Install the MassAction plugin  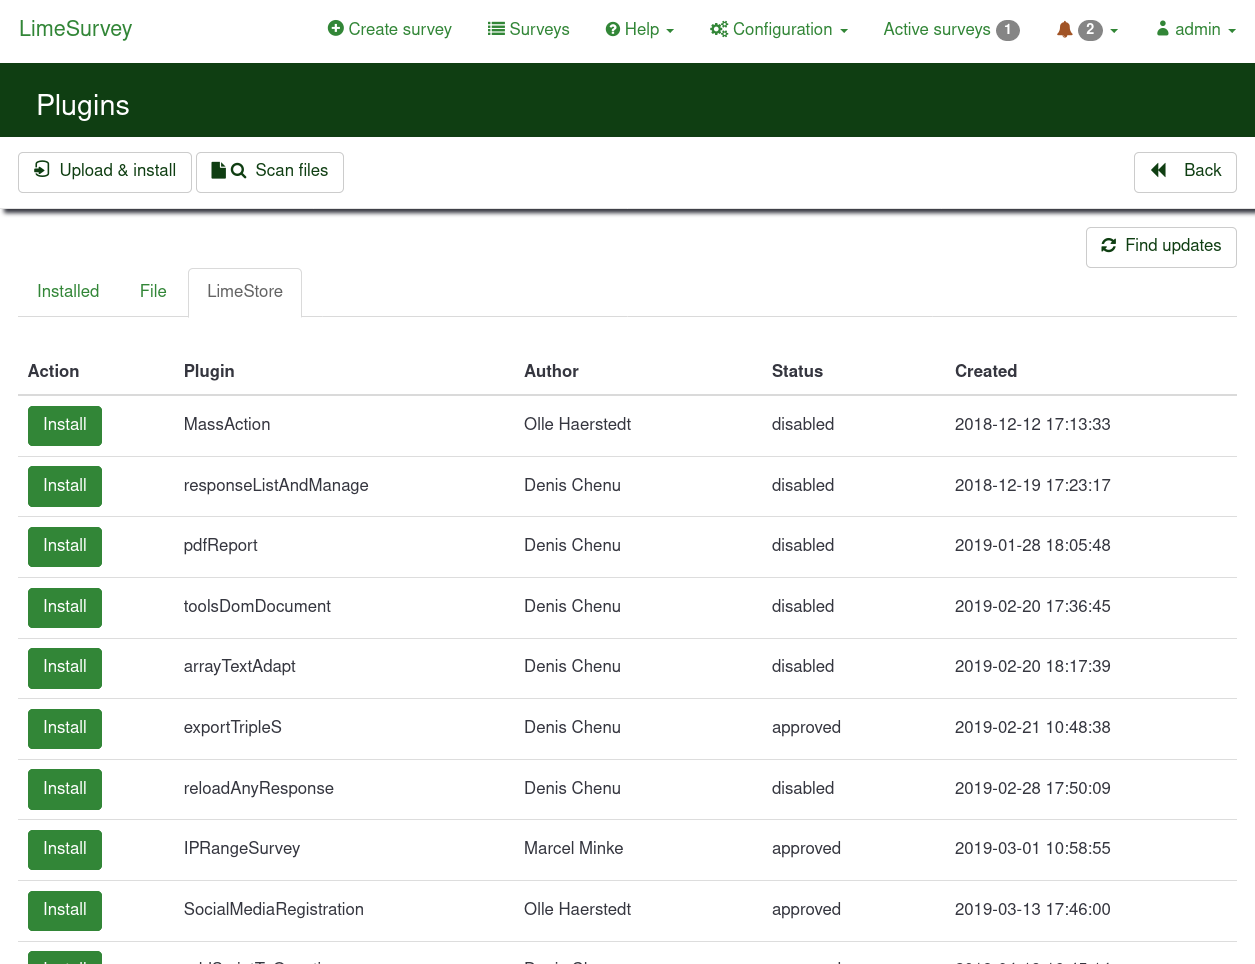(x=65, y=425)
